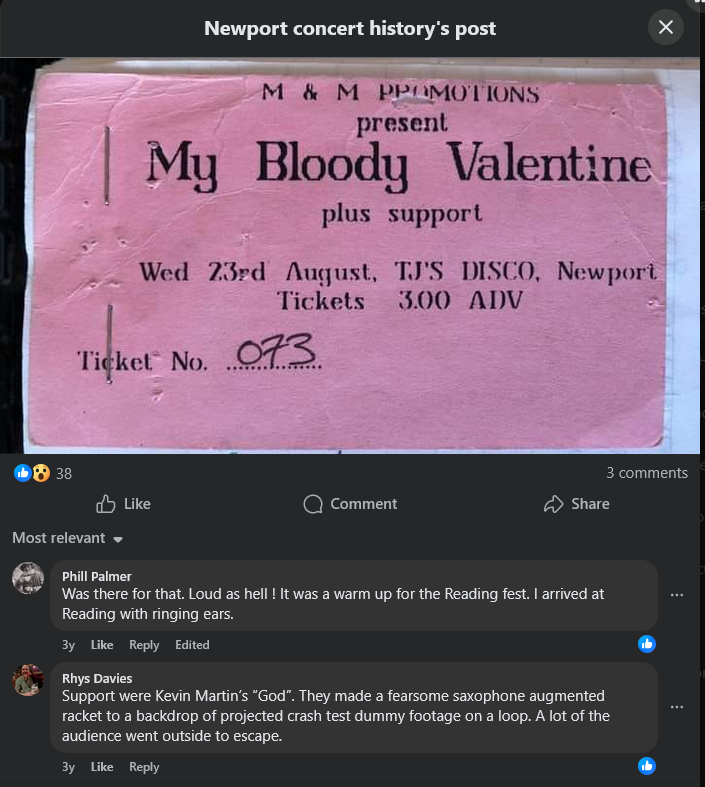Reply to Phill Palmer's comment
705x787 pixels.
pos(144,645)
